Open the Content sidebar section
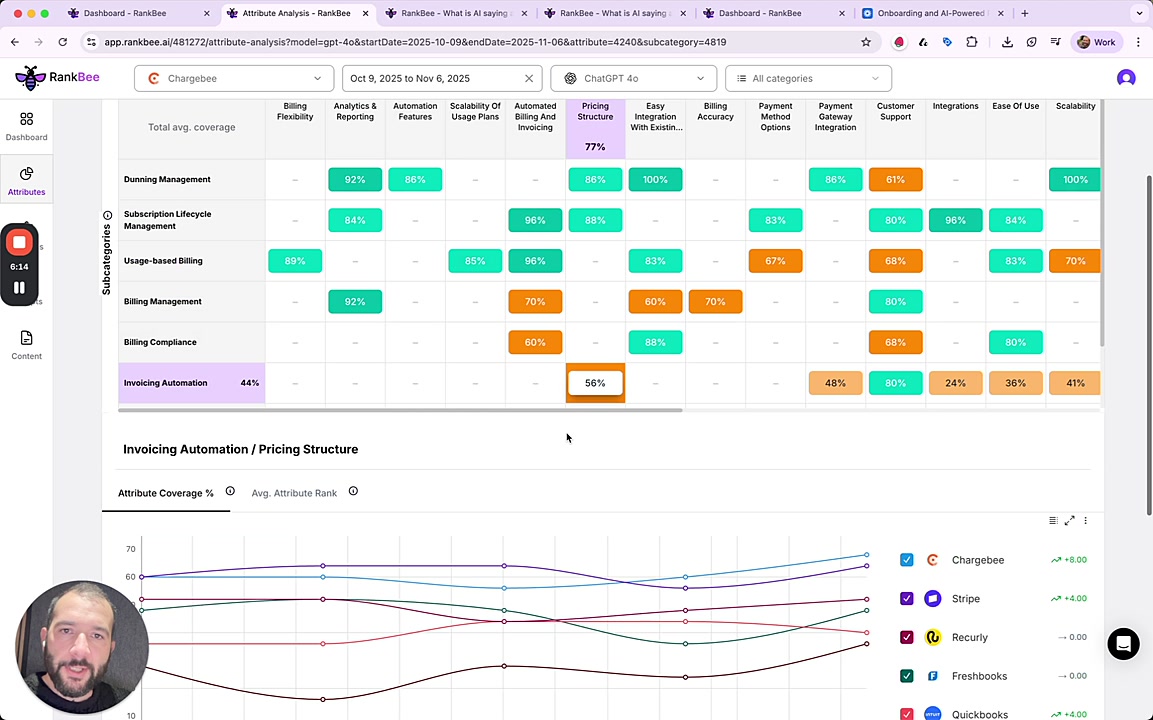This screenshot has height=720, width=1153. (x=26, y=345)
